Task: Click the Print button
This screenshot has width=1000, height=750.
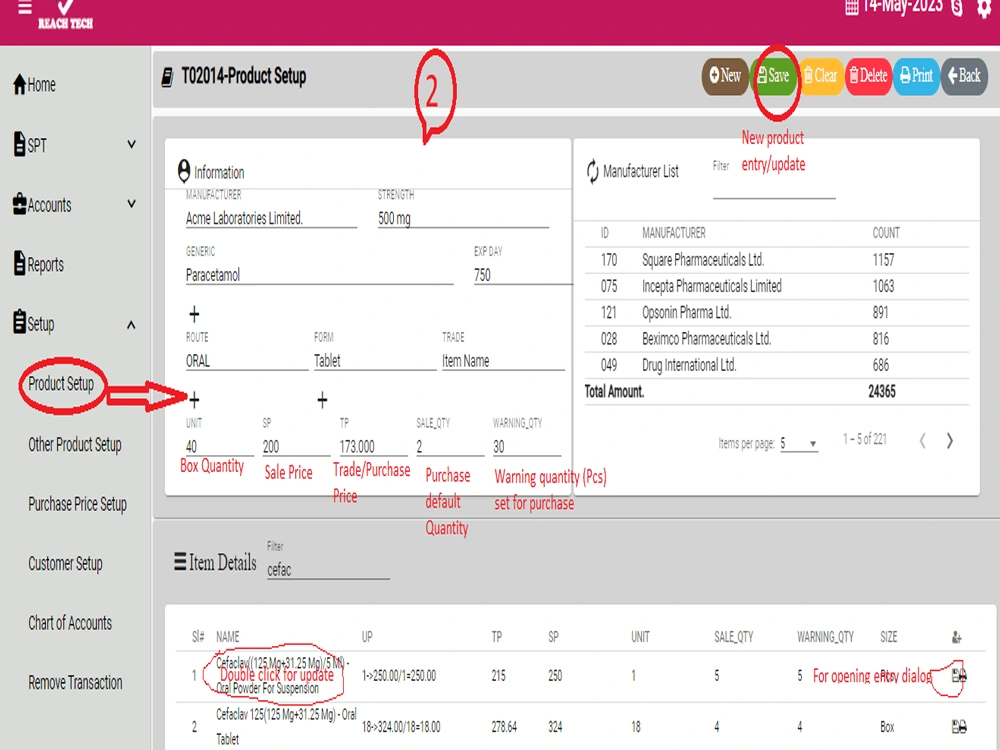Action: [x=916, y=76]
